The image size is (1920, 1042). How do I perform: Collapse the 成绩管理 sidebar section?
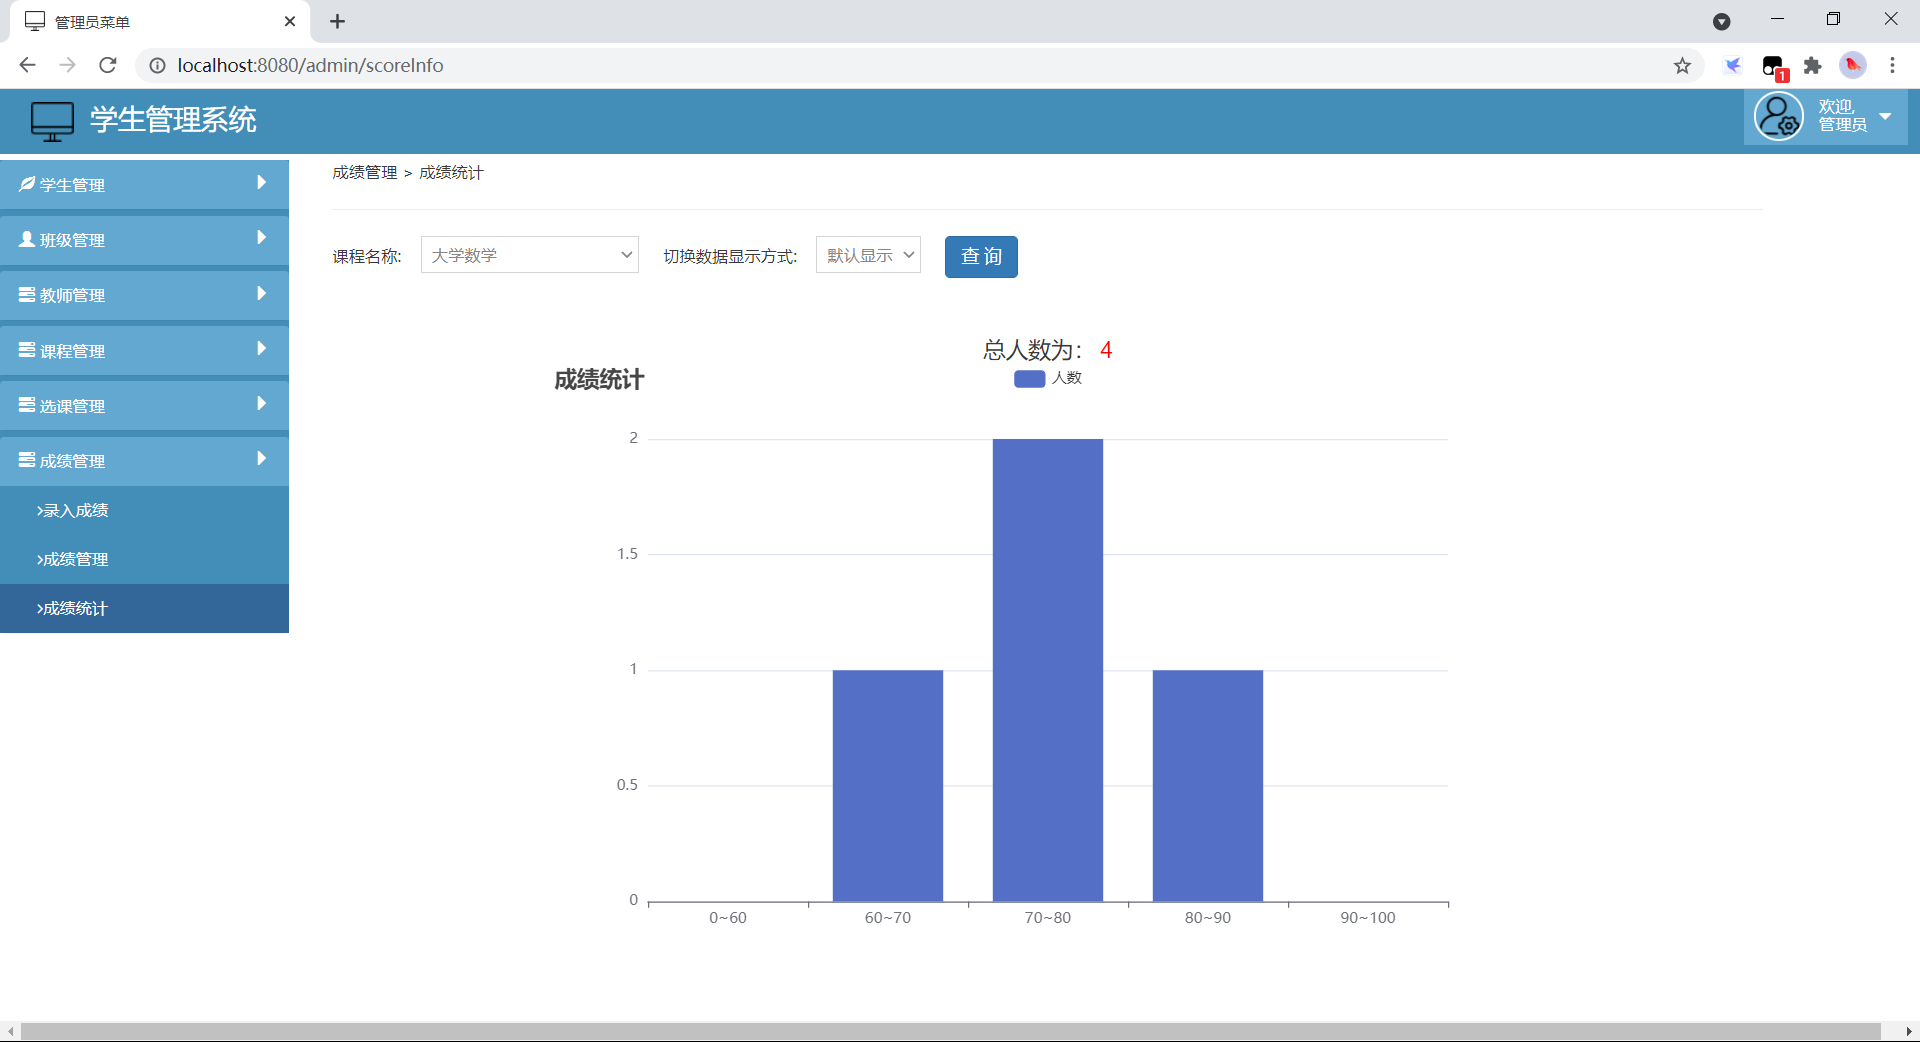pyautogui.click(x=144, y=461)
